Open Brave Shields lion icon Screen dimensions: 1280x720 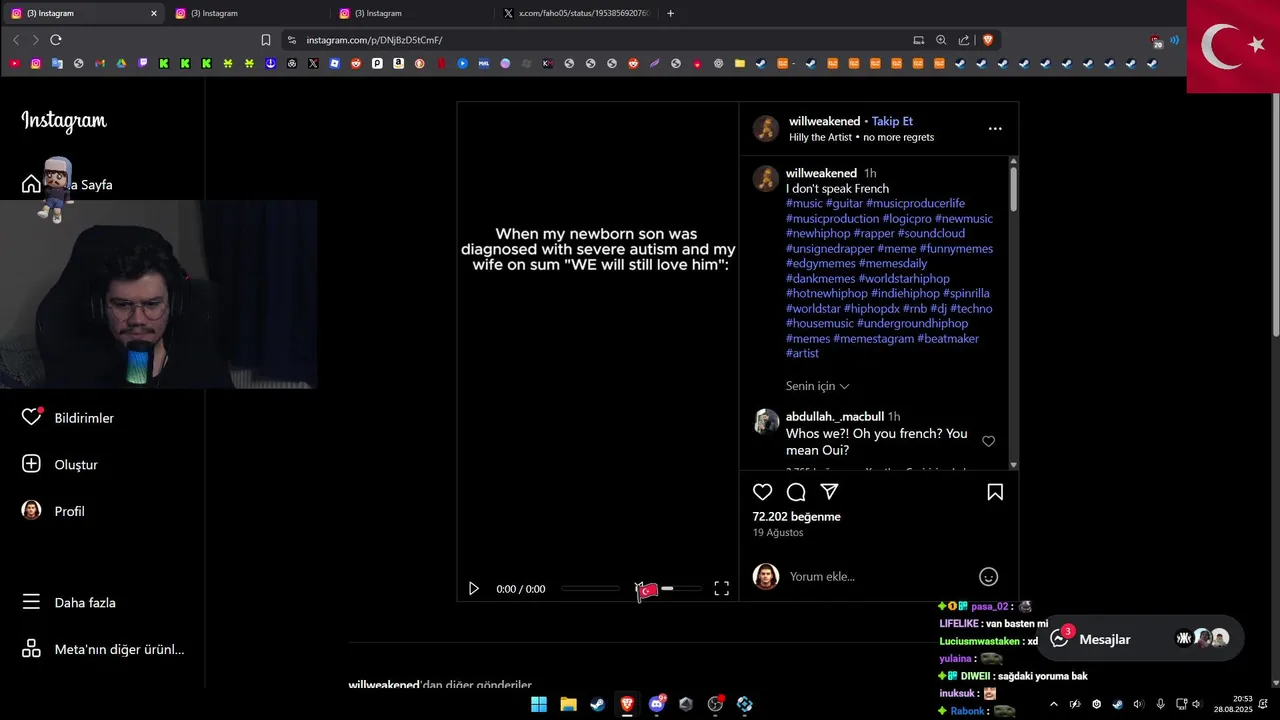click(988, 40)
